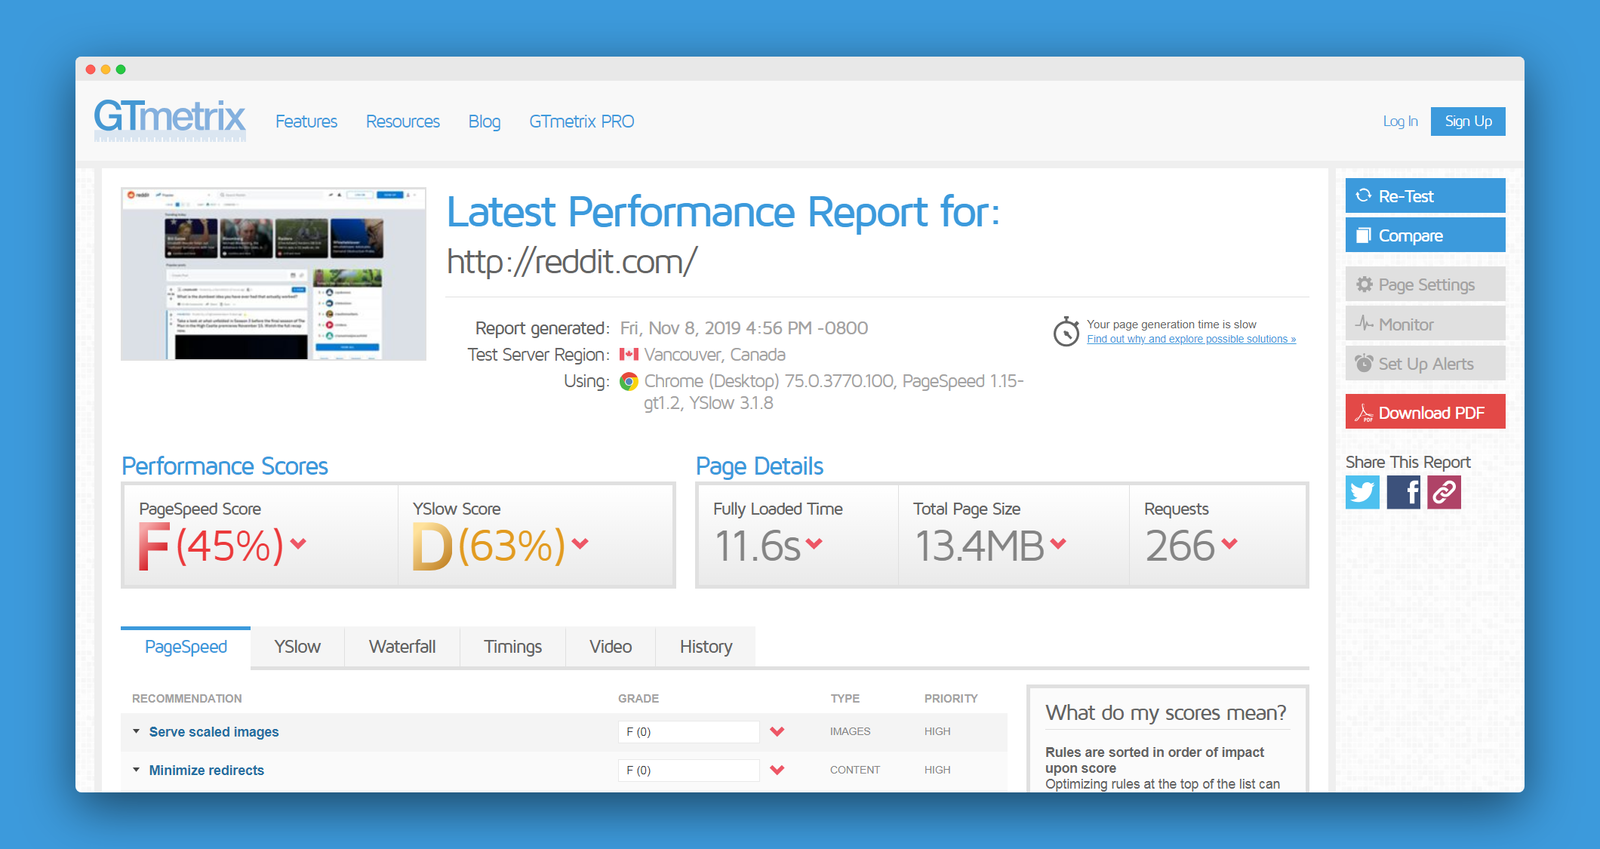Click the D (63%) YSlow score

click(489, 546)
